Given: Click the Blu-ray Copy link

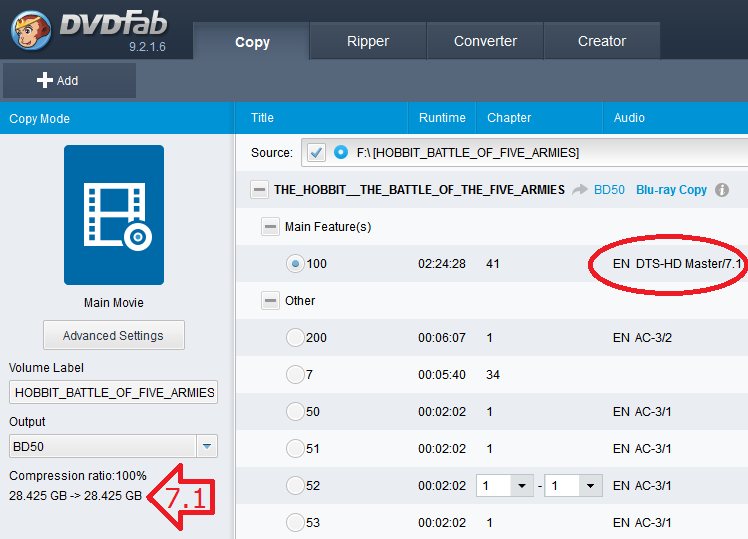Looking at the screenshot, I should [671, 190].
